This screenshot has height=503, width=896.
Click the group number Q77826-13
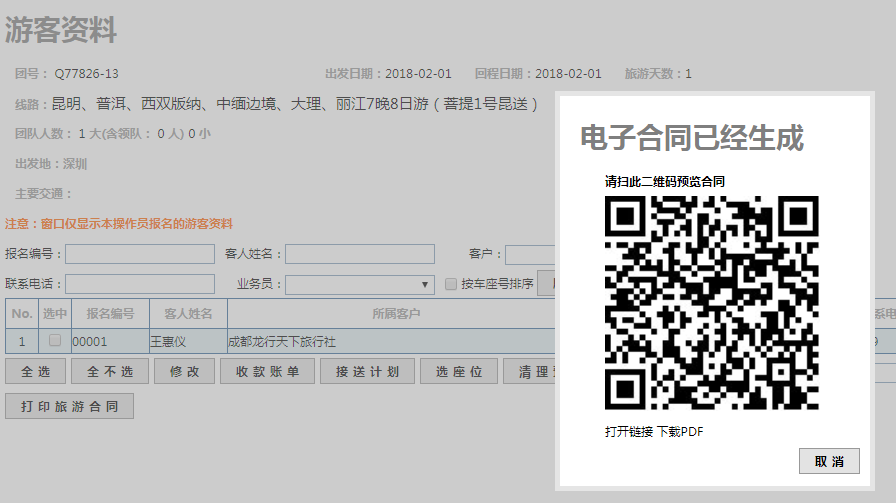(x=86, y=74)
